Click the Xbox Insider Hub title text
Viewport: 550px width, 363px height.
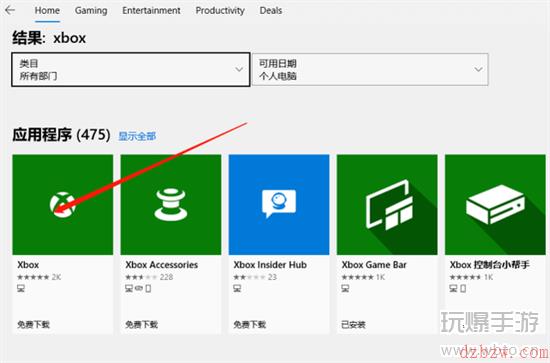[x=270, y=265]
